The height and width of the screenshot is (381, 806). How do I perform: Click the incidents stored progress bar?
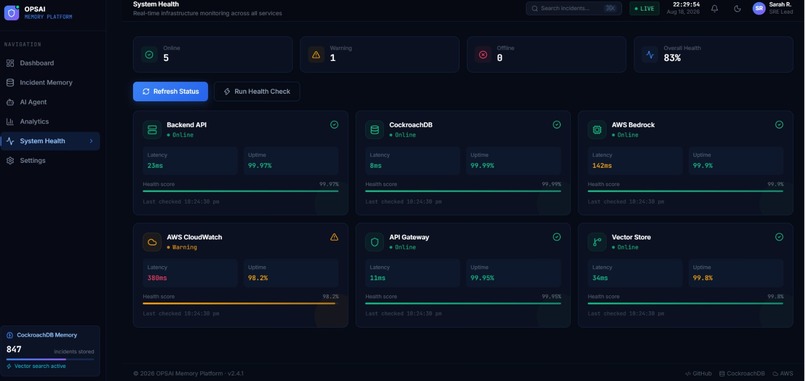[50, 359]
